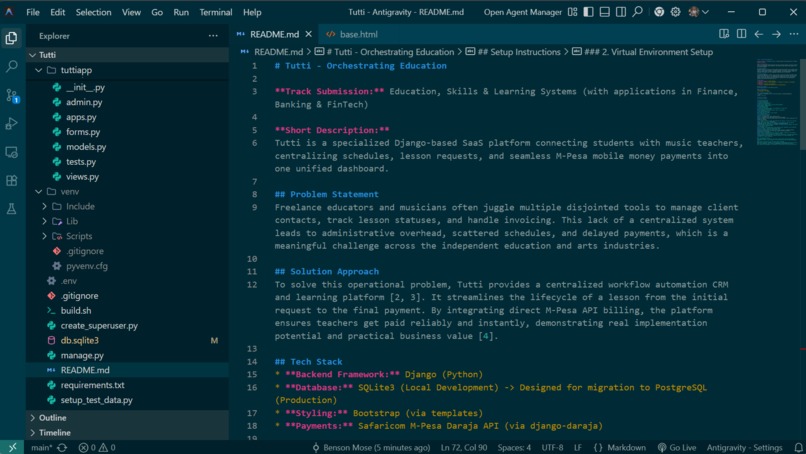Open the File menu
806x454 pixels.
33,12
